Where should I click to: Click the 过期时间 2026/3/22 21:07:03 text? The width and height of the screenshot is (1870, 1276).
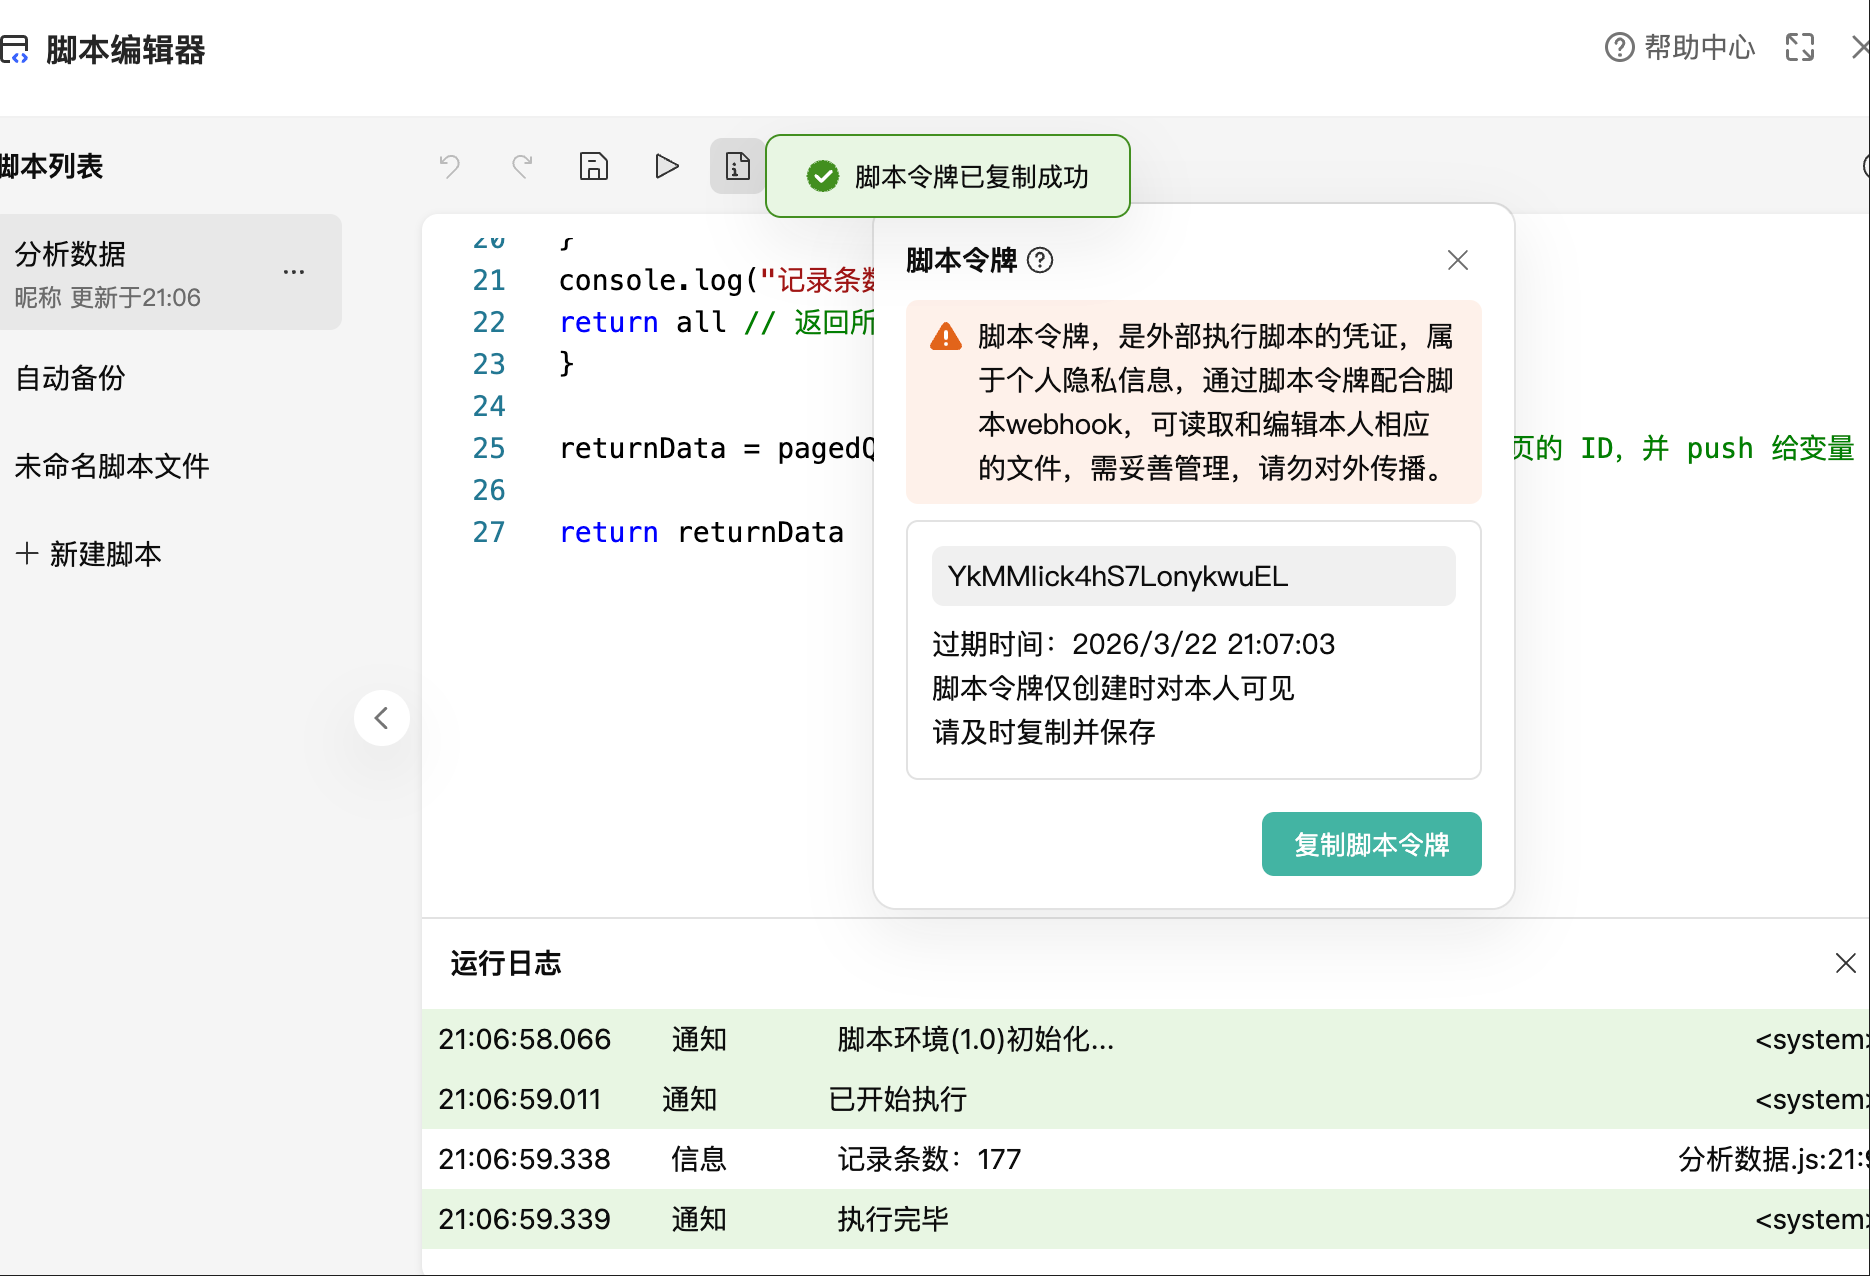[x=1134, y=644]
